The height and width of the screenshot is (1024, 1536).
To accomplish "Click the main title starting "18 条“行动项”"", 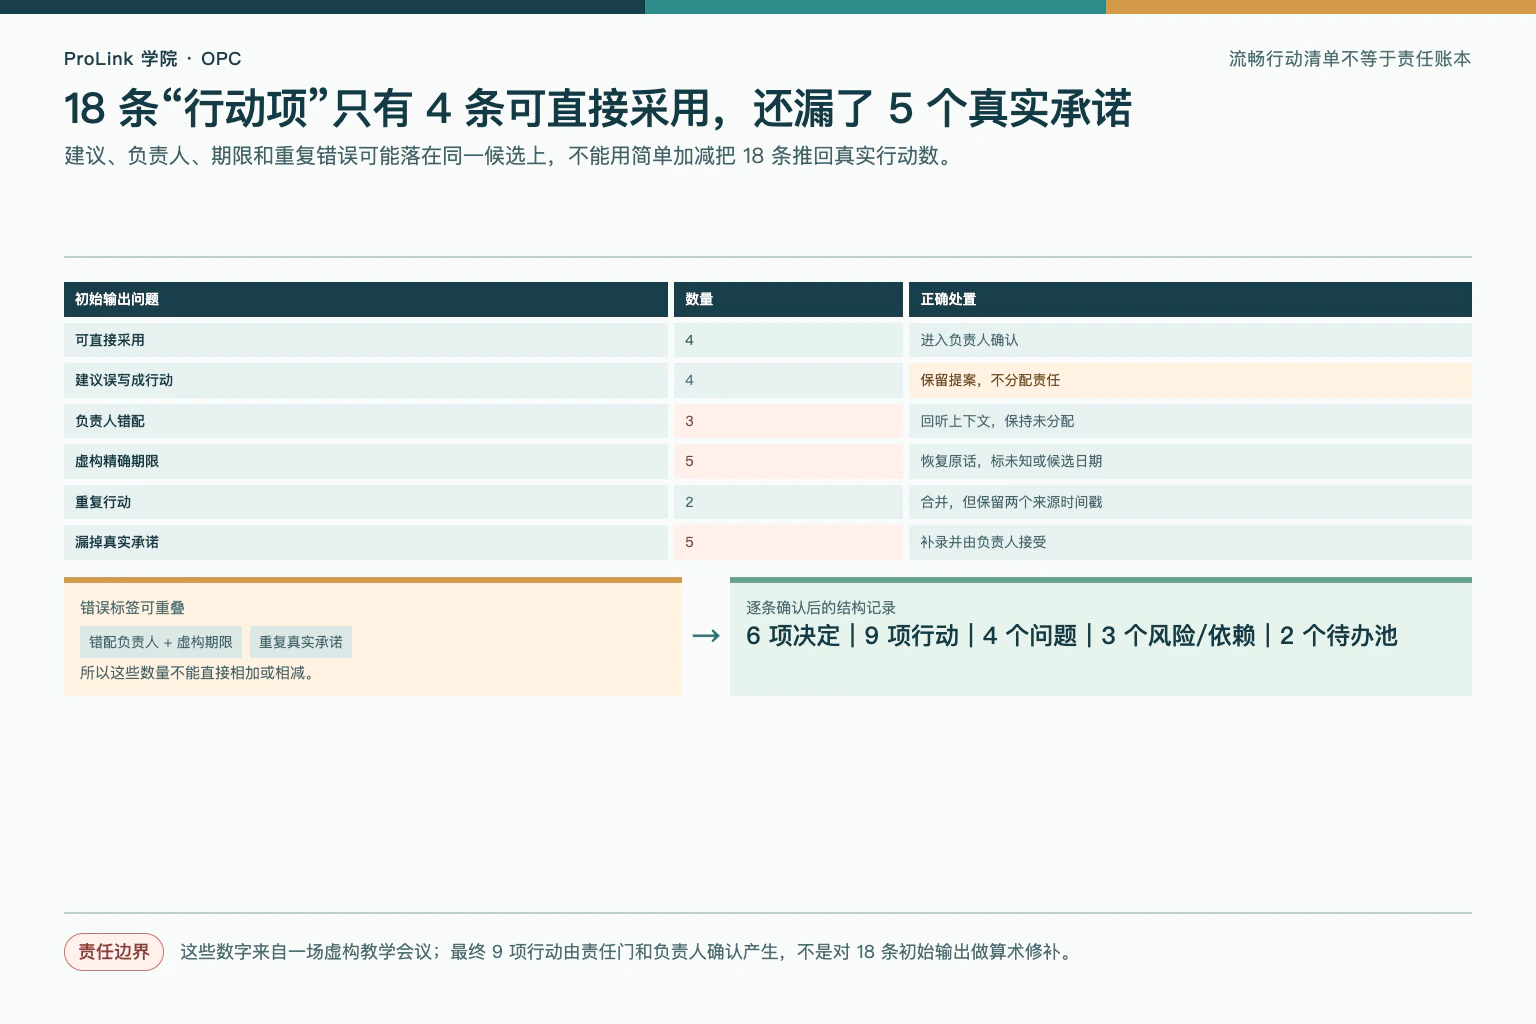I will (x=598, y=108).
